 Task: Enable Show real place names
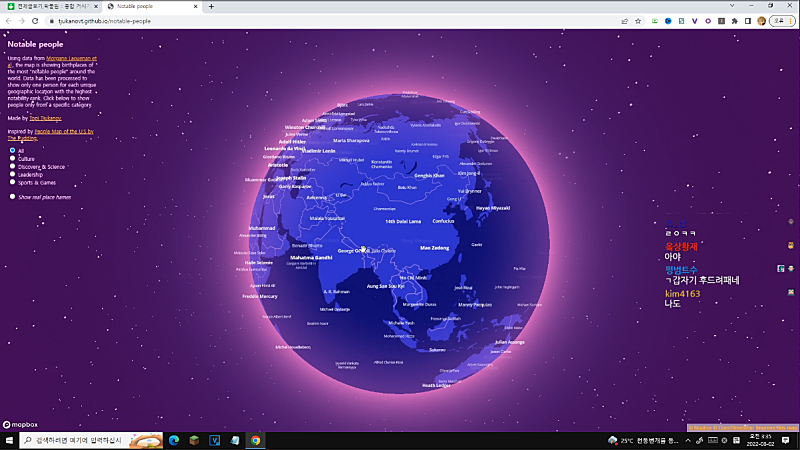point(12,197)
